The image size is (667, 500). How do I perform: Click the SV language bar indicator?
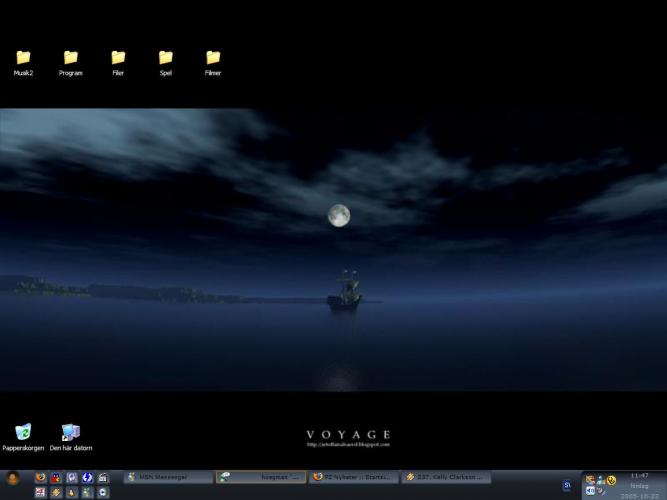[x=567, y=485]
